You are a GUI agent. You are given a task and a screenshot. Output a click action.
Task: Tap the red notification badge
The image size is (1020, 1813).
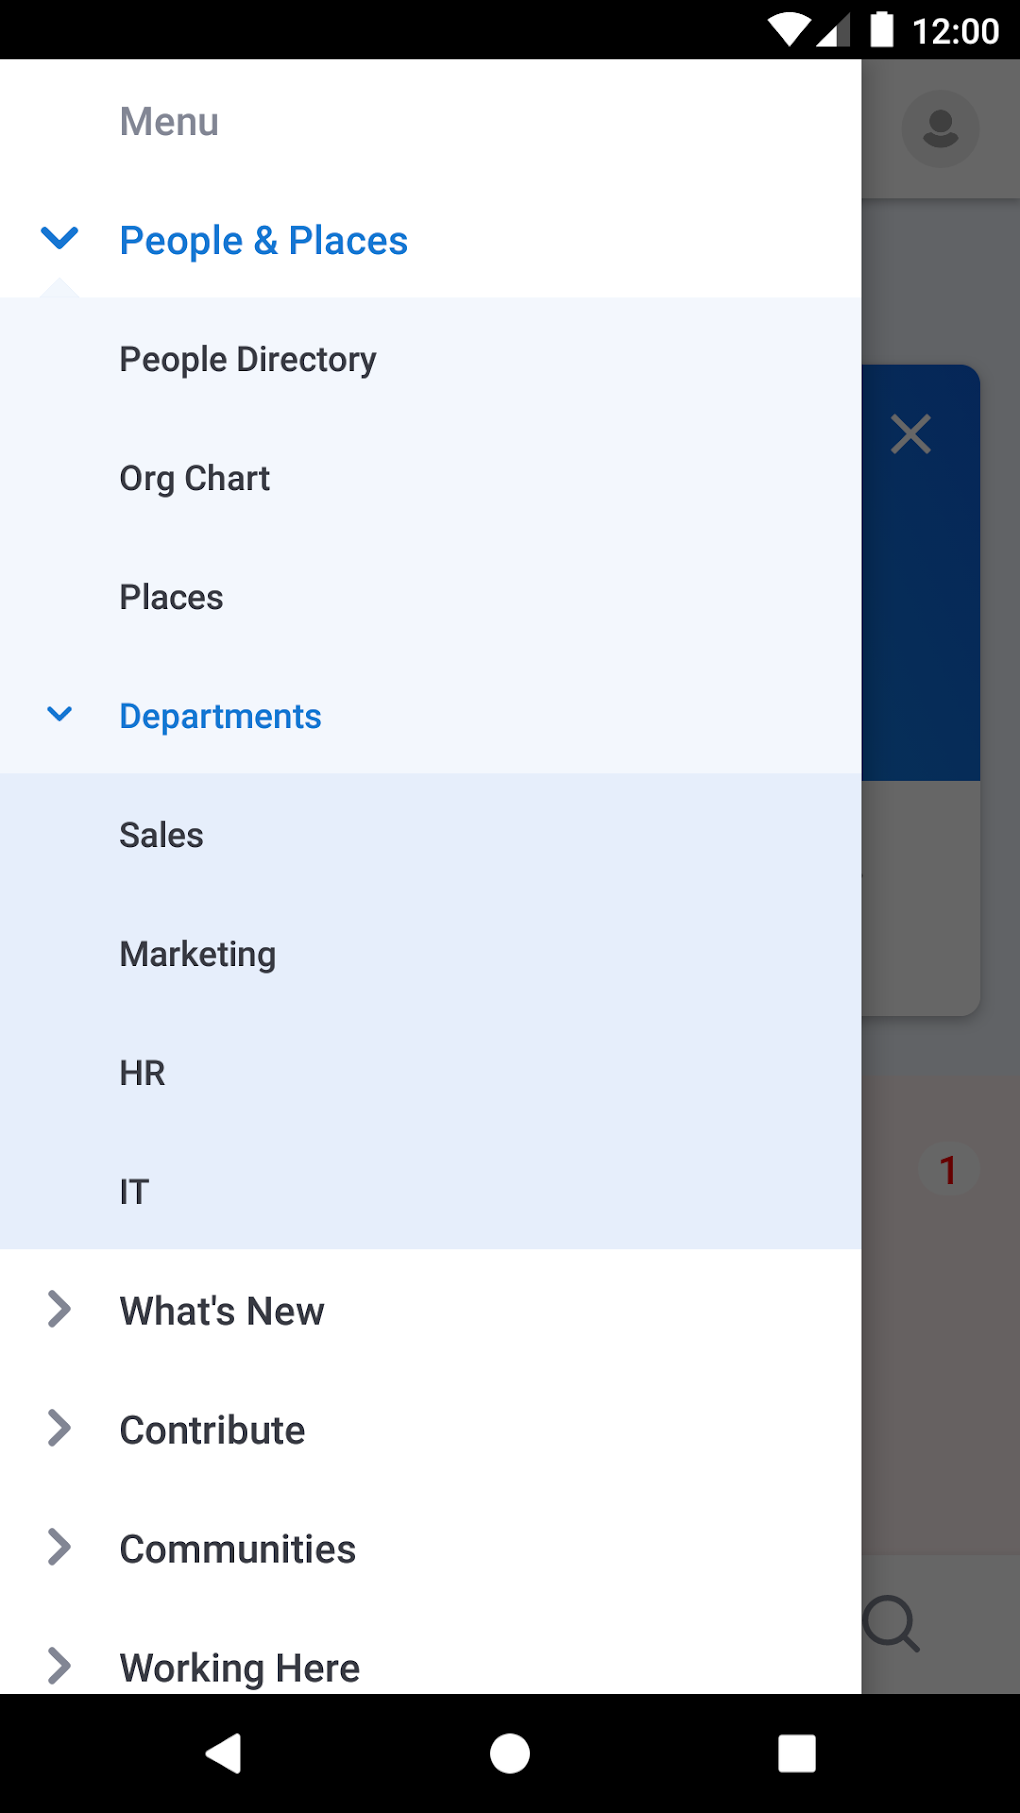(x=948, y=1169)
